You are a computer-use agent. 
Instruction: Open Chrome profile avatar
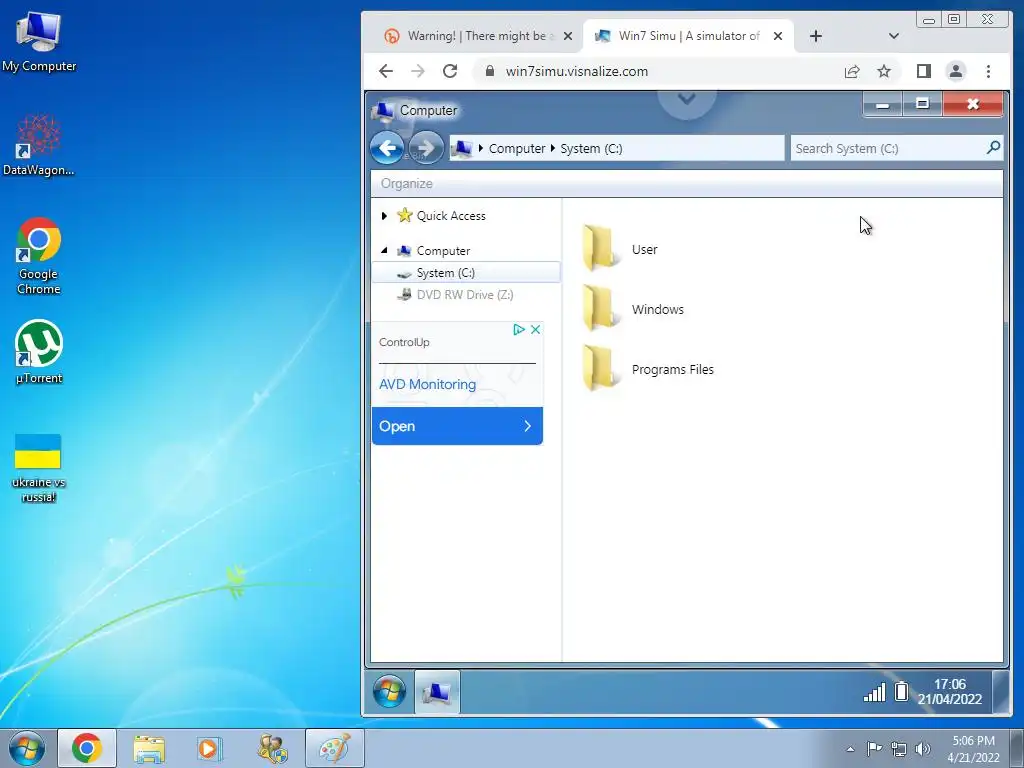click(955, 71)
